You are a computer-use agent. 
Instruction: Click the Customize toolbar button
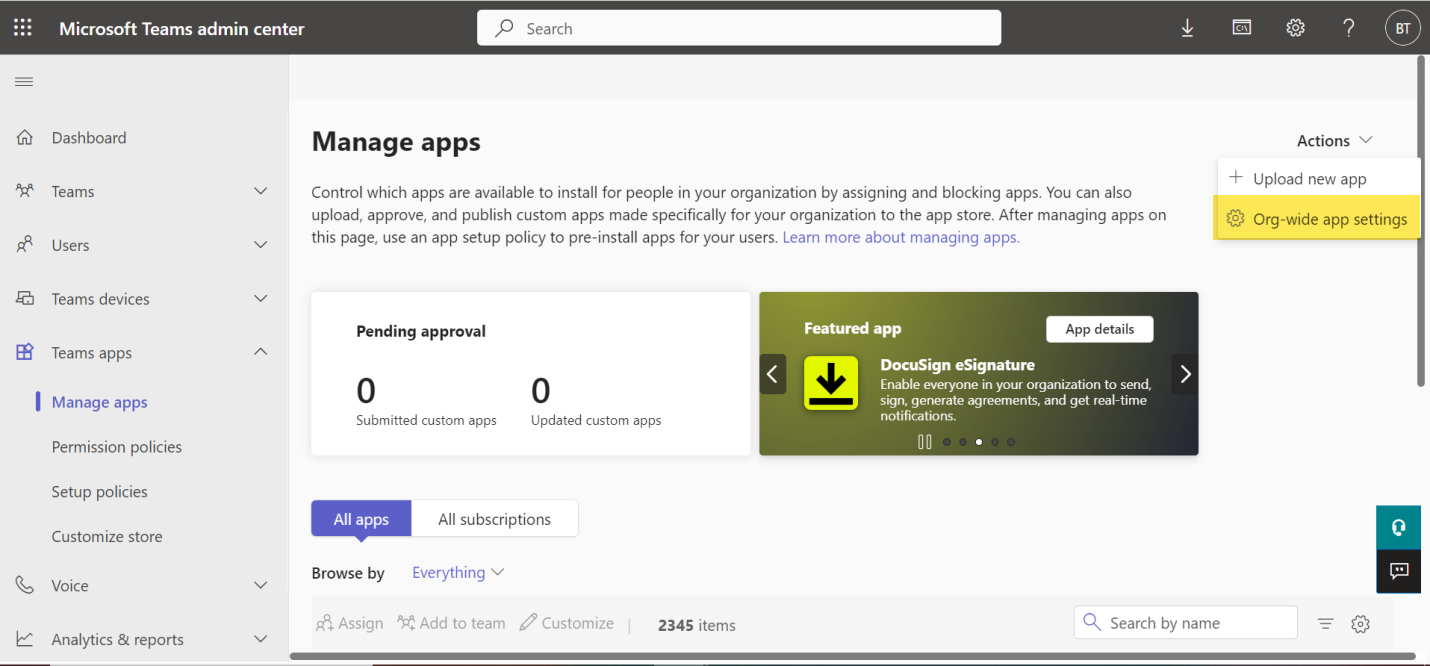click(x=567, y=623)
